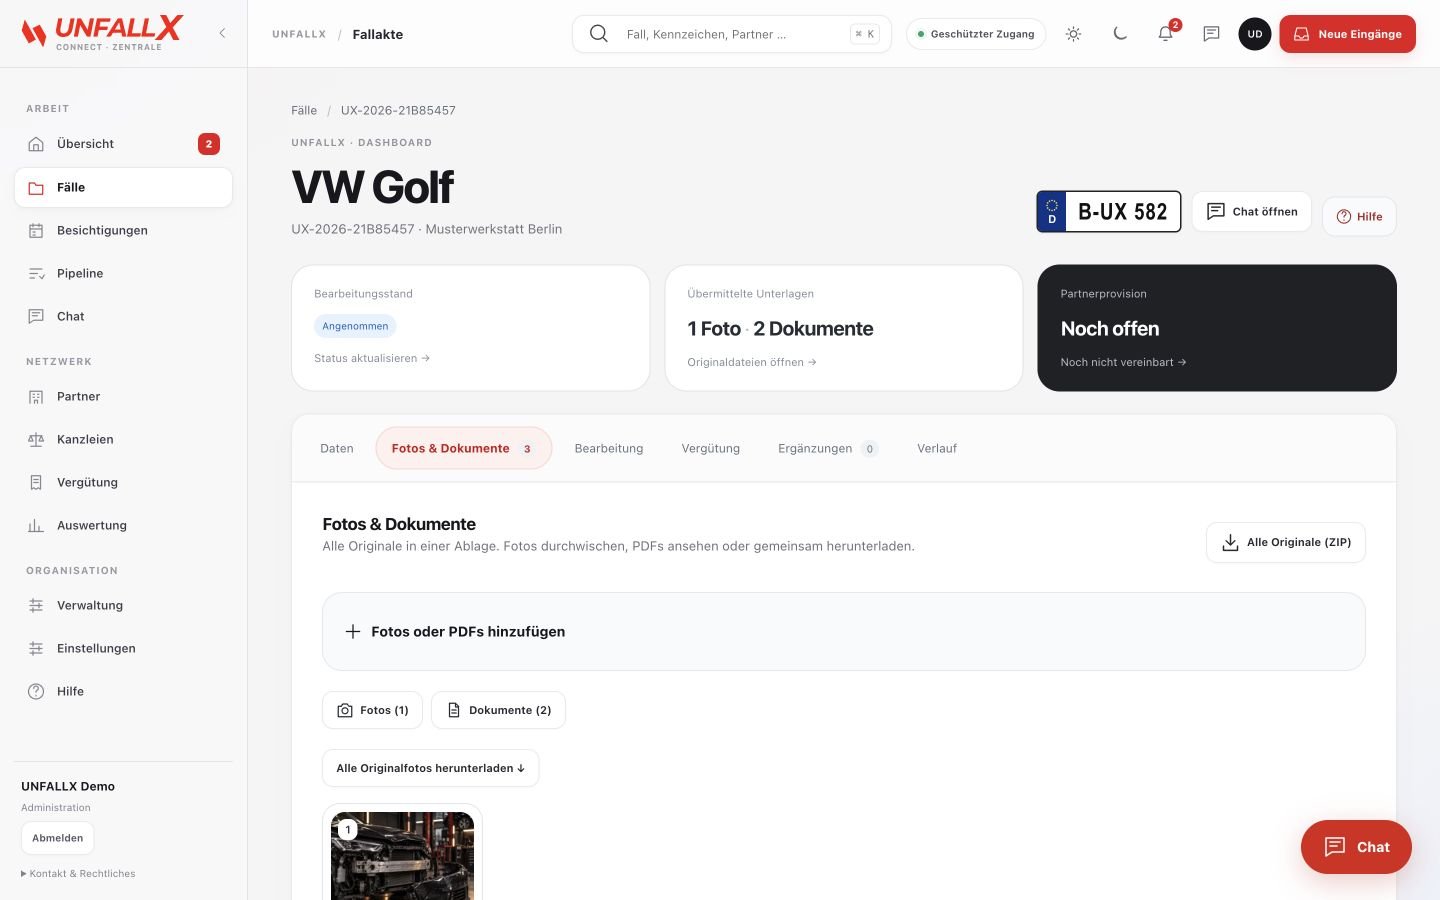1440x900 pixels.
Task: Open the Ergänzungen tab
Action: 828,448
